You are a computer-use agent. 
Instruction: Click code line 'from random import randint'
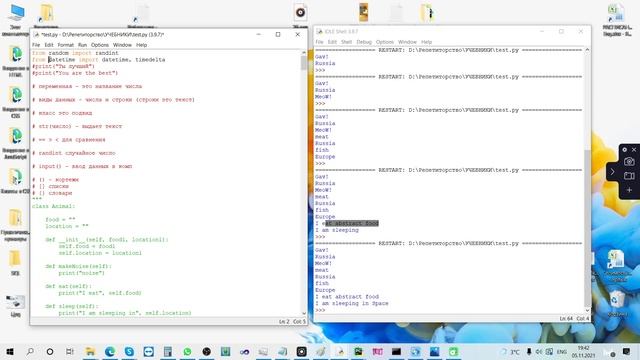click(75, 53)
